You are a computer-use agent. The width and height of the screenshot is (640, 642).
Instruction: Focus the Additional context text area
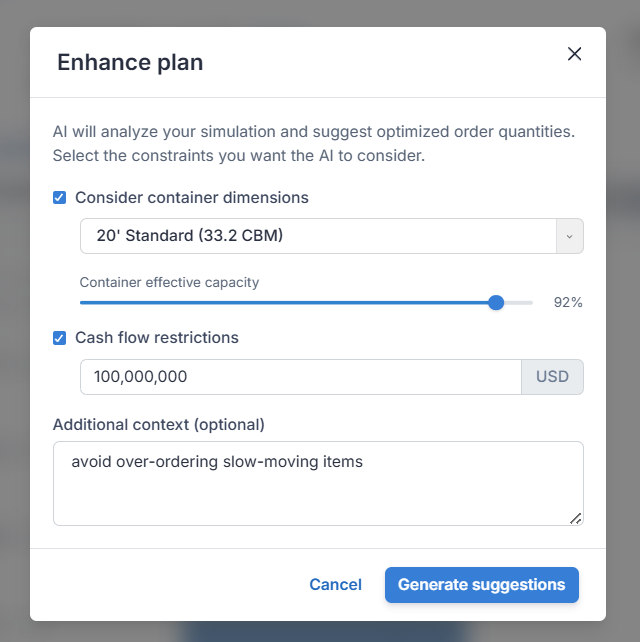pos(318,483)
